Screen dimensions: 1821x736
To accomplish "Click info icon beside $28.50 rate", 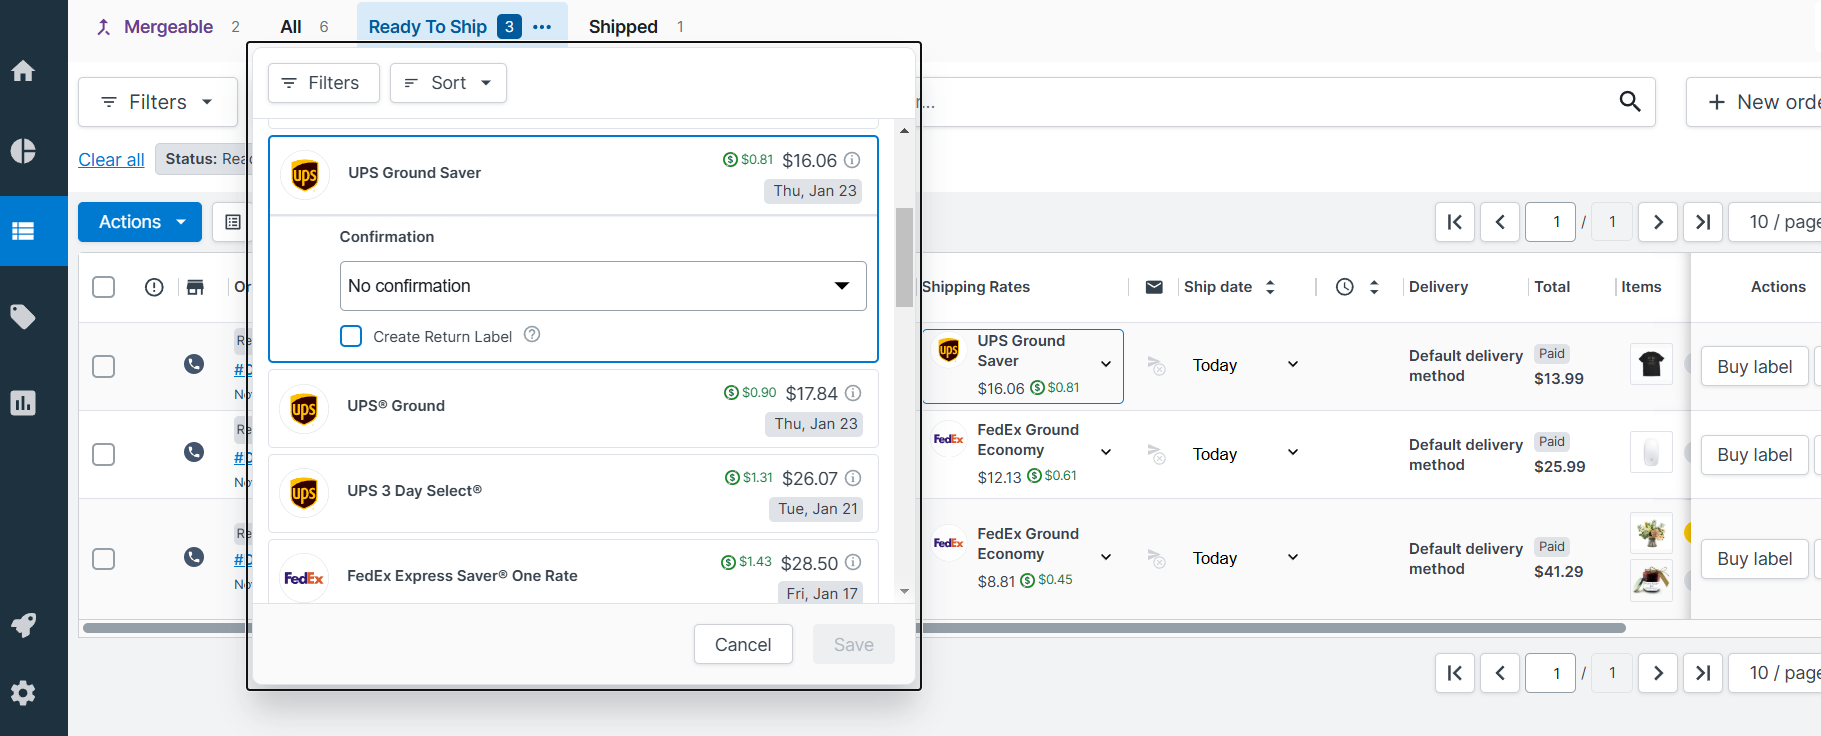I will pyautogui.click(x=853, y=562).
